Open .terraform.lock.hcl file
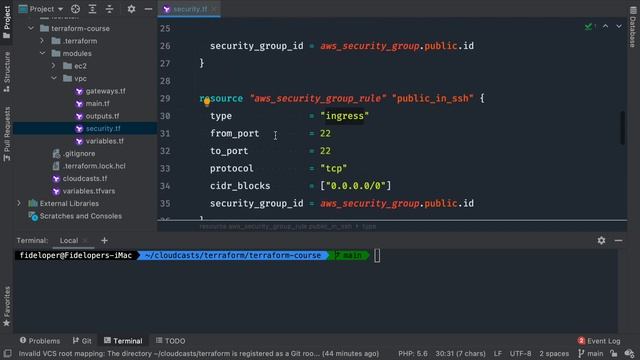 tap(94, 166)
